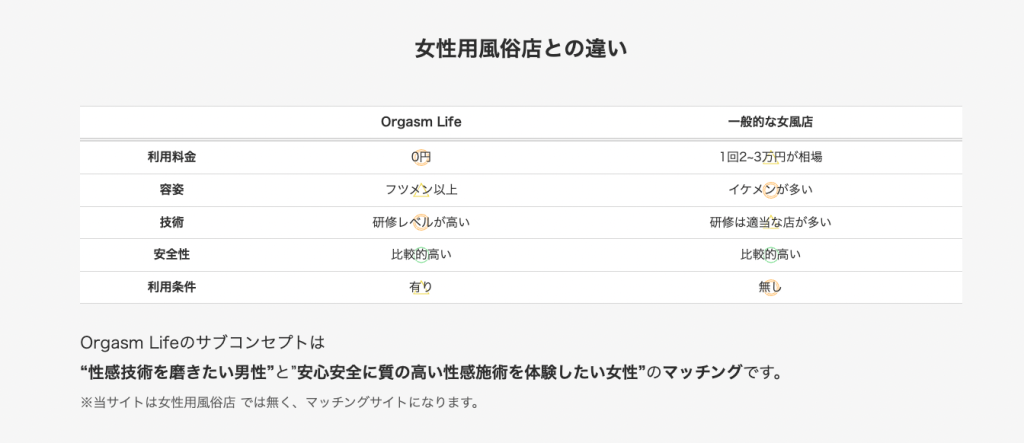Click the 利用料金 row label

click(171, 157)
